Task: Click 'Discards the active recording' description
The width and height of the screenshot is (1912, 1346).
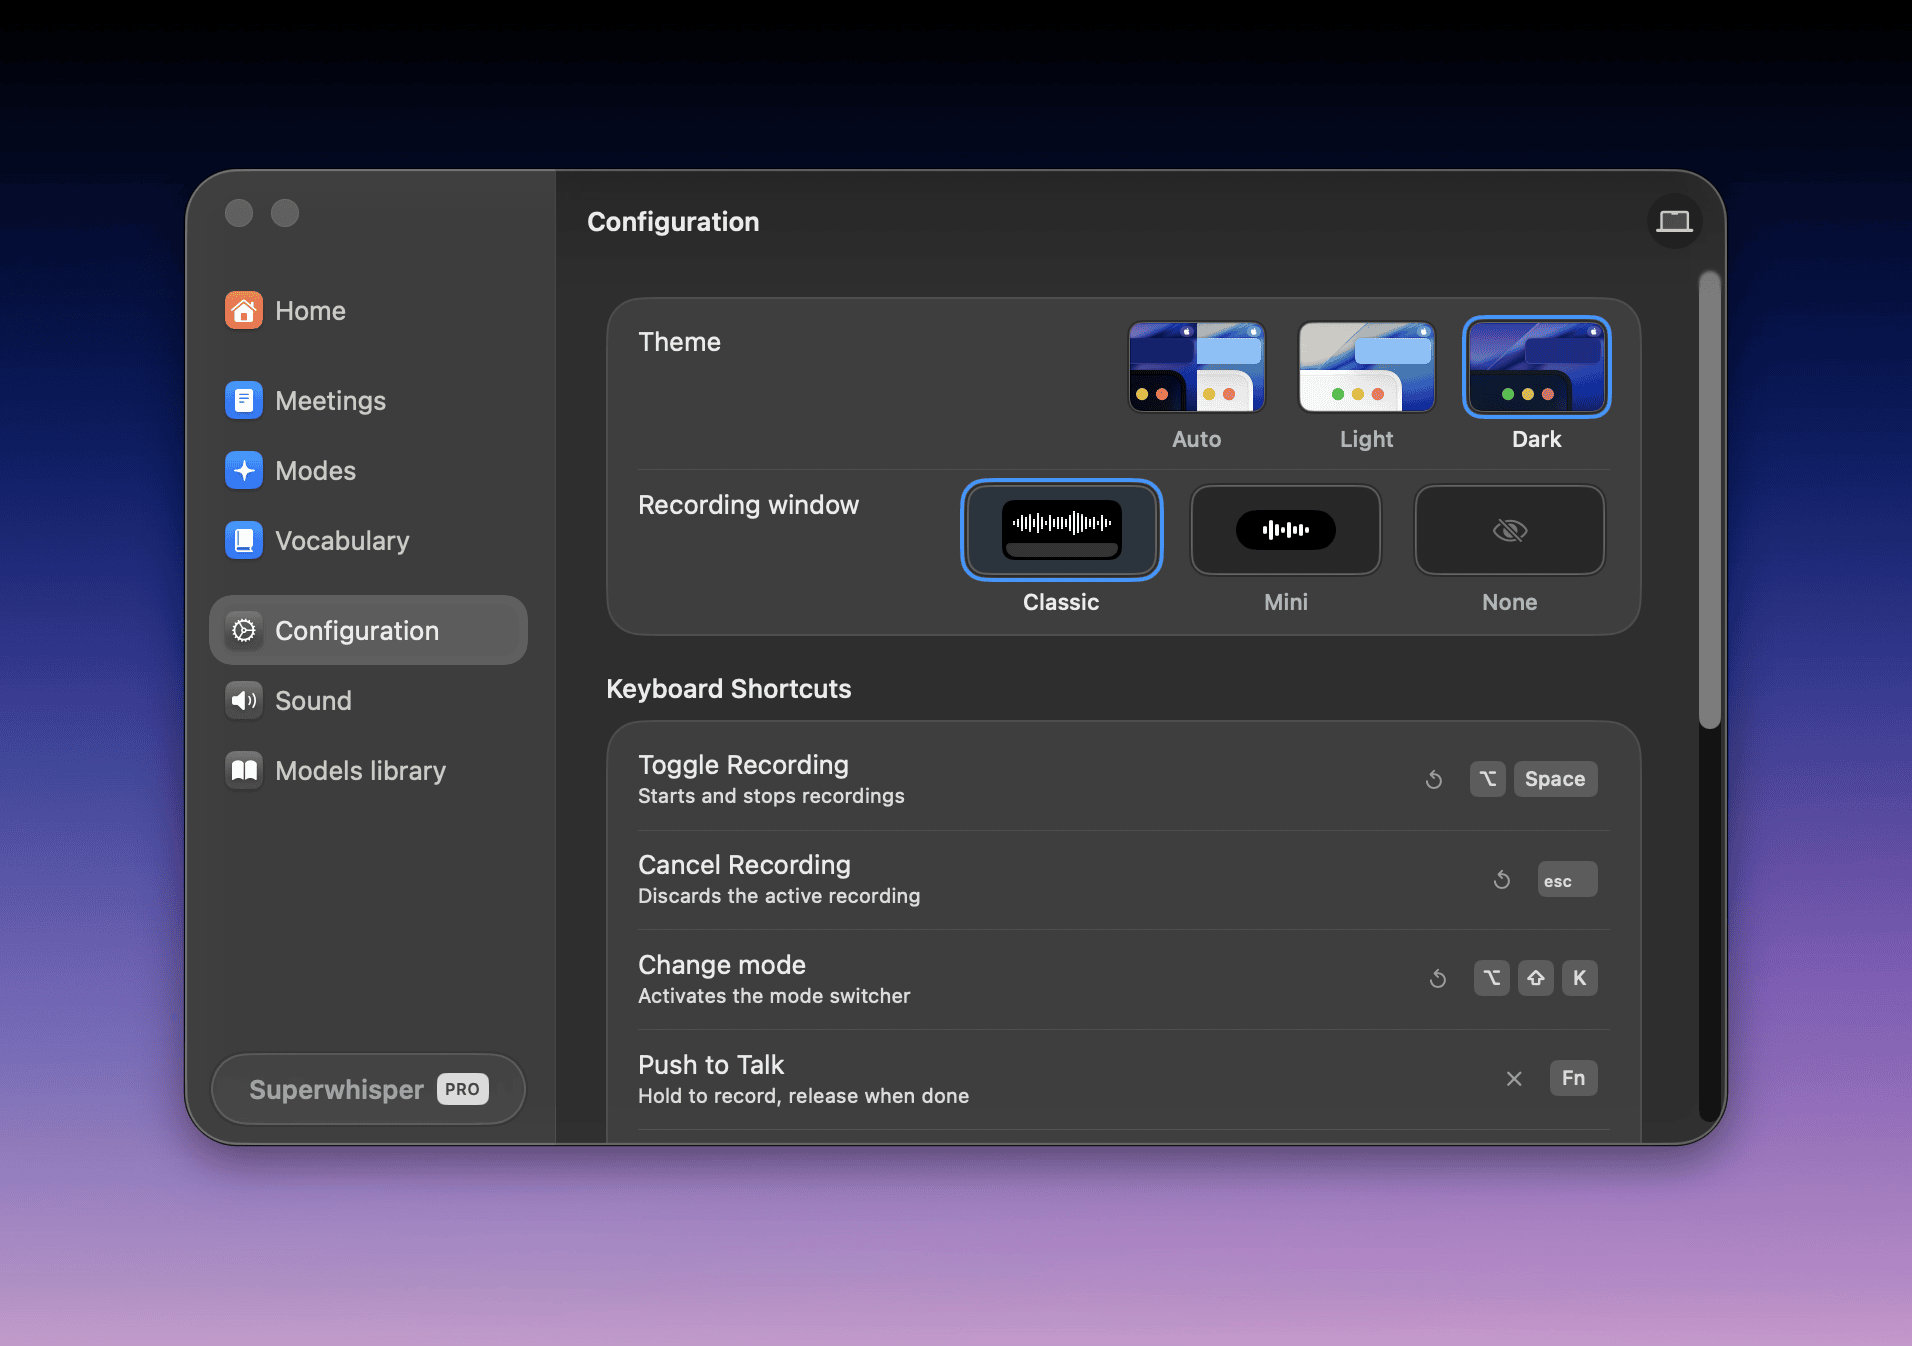Action: pyautogui.click(x=779, y=896)
